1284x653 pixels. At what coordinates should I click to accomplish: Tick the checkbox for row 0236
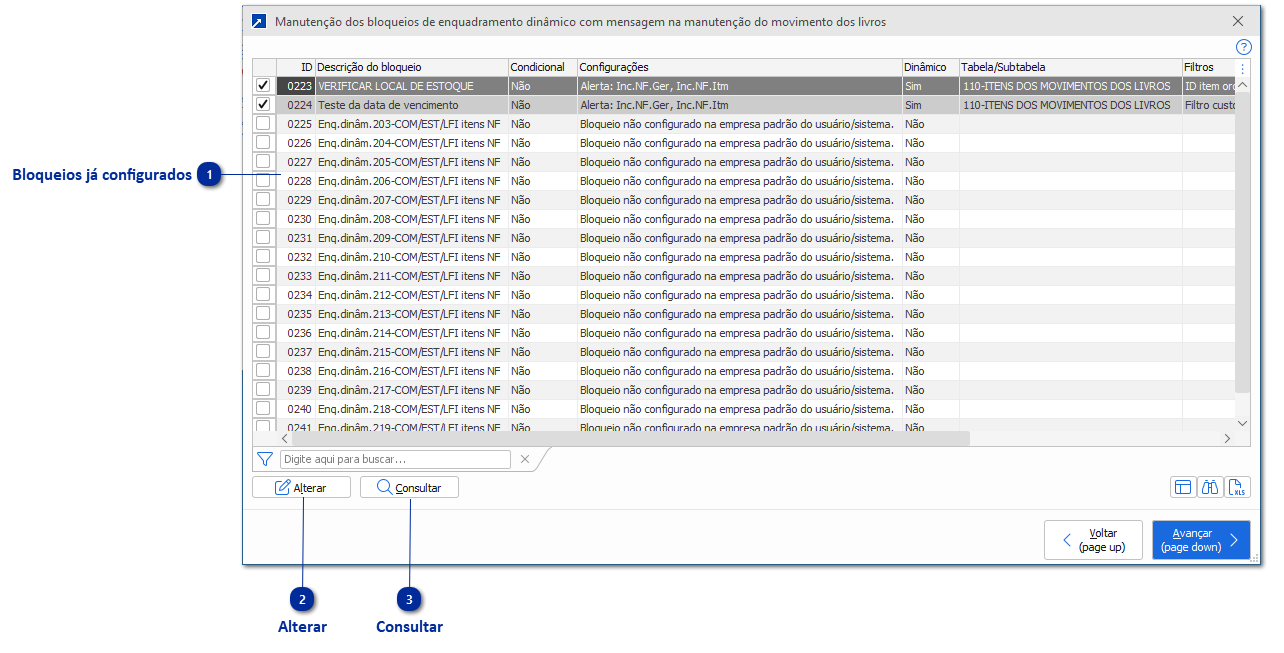click(264, 333)
